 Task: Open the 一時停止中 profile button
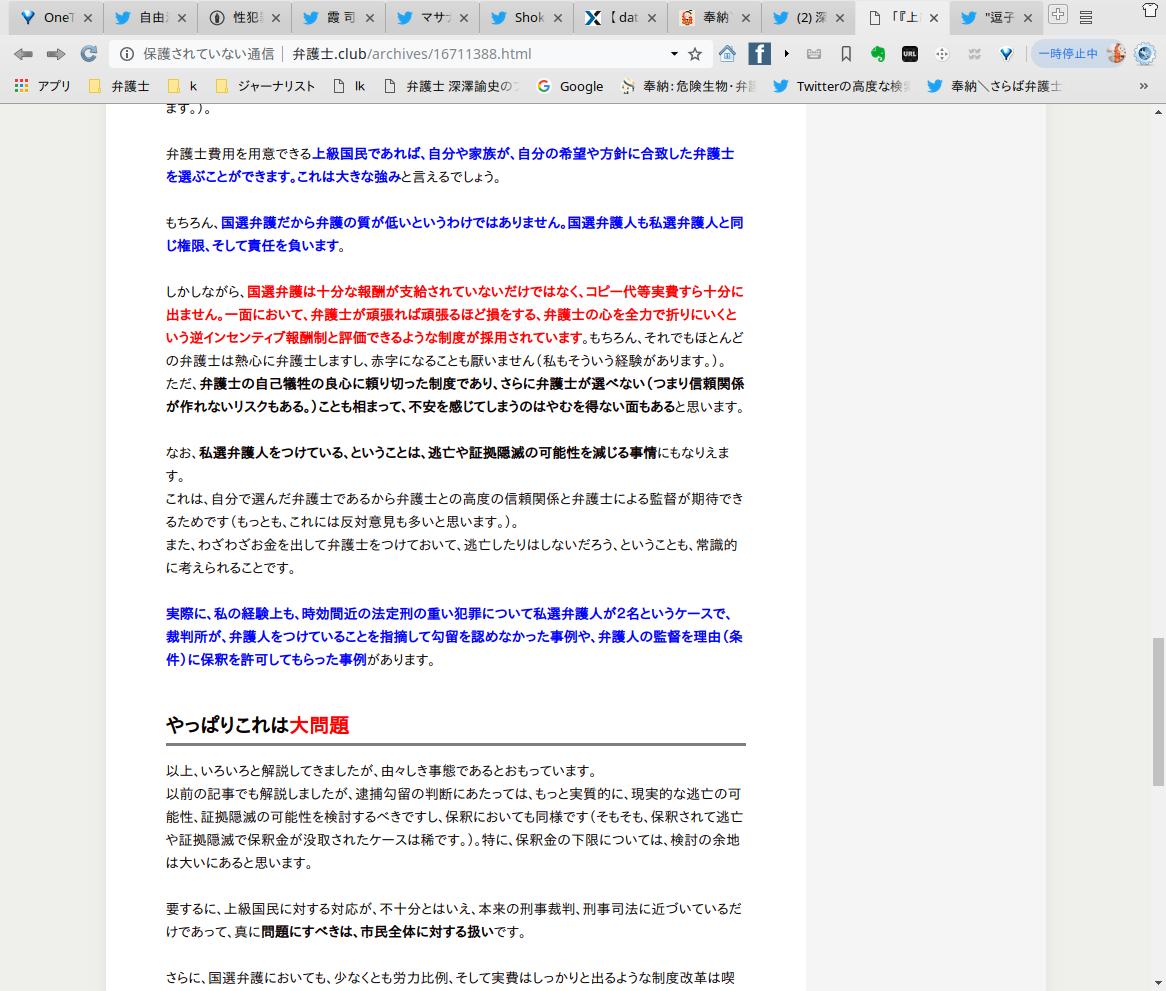click(1080, 54)
